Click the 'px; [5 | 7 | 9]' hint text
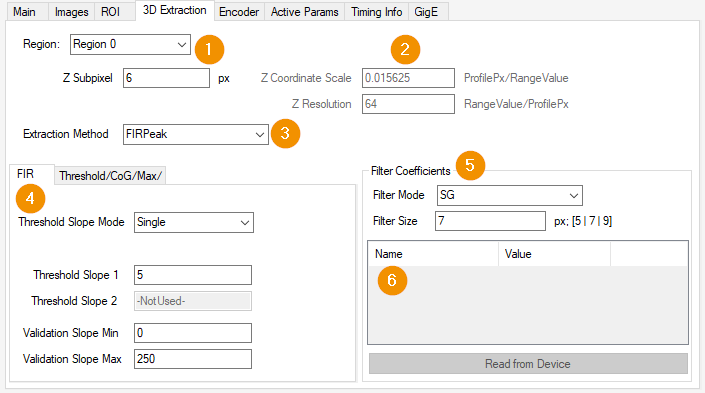The width and height of the screenshot is (705, 393). tap(583, 221)
